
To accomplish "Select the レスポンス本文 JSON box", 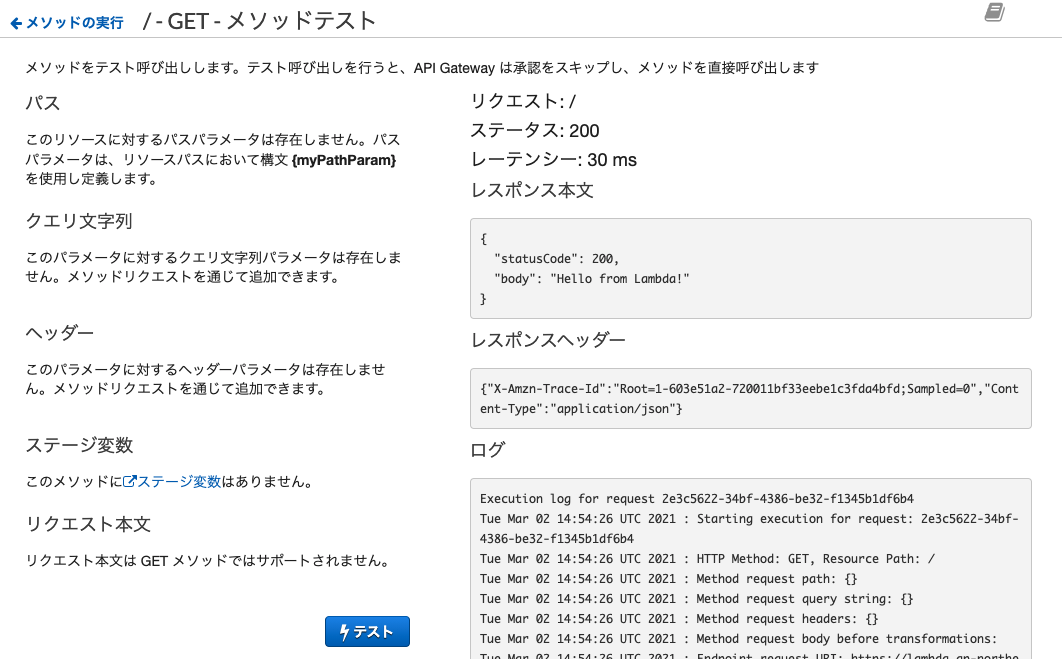I will click(750, 268).
